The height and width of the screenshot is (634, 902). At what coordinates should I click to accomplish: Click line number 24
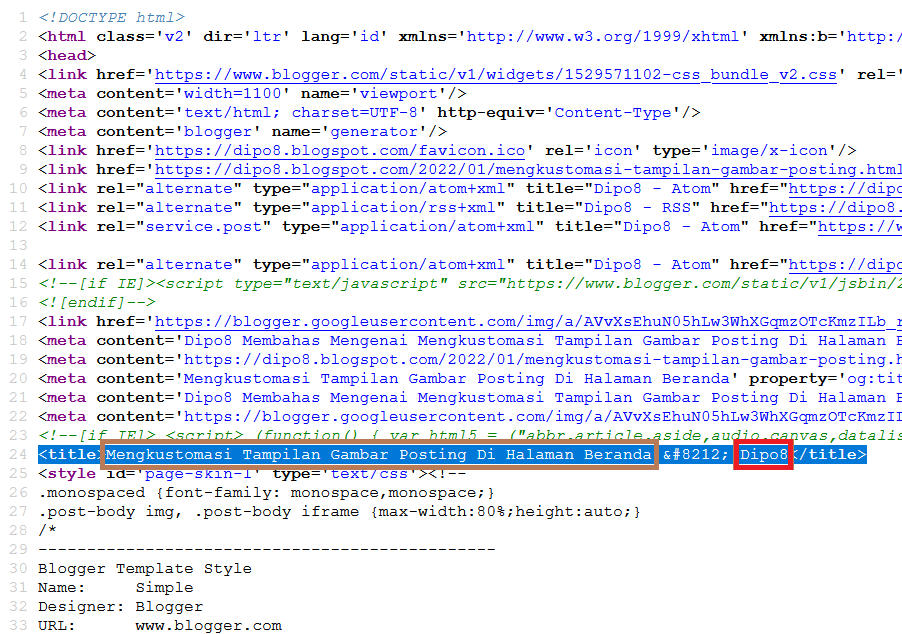18,455
